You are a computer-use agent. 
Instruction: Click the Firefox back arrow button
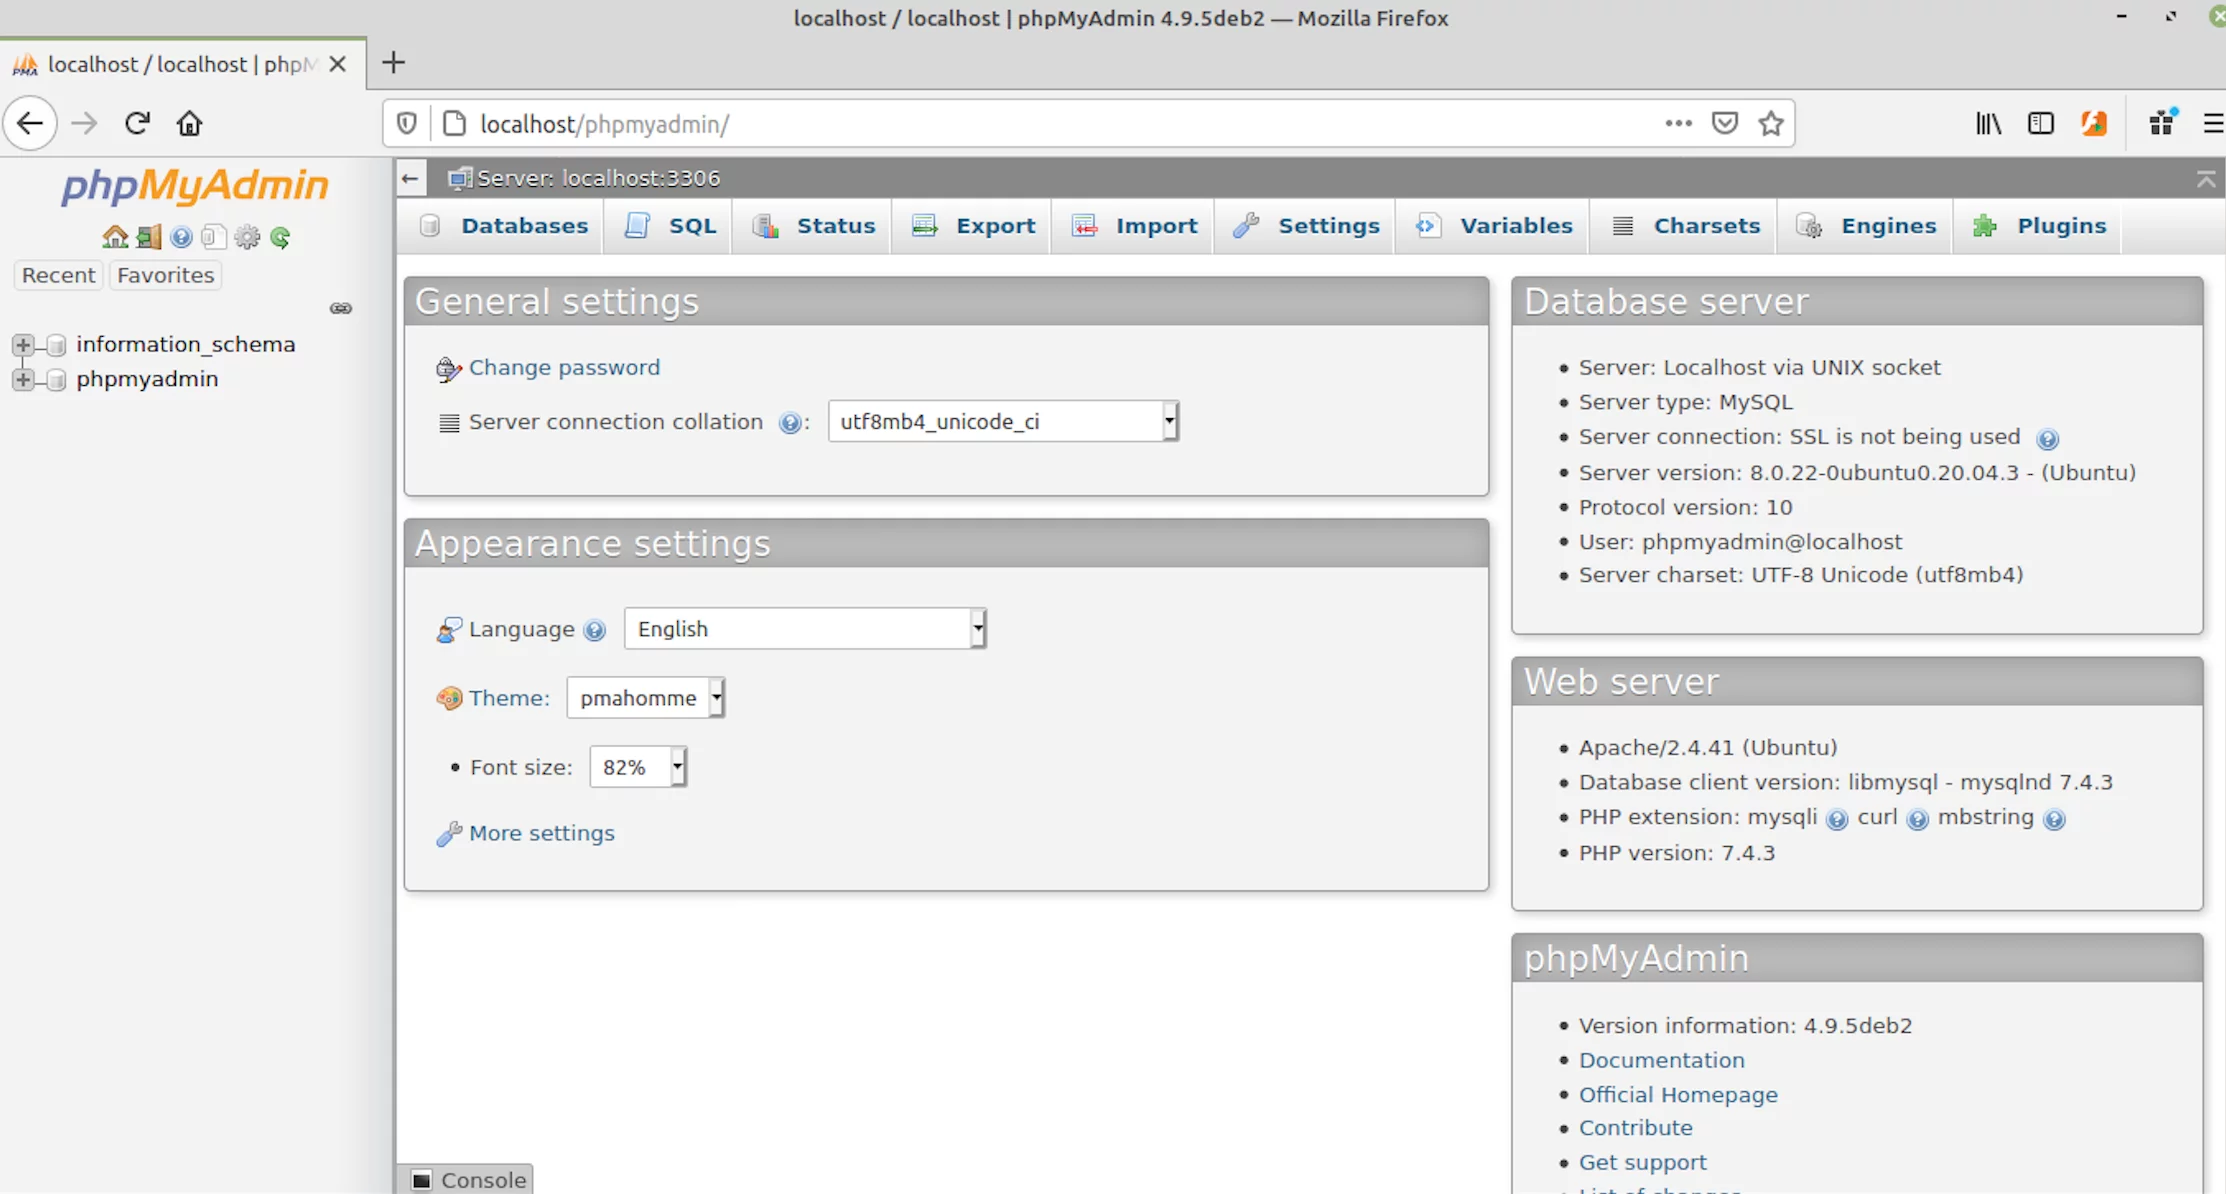click(30, 123)
